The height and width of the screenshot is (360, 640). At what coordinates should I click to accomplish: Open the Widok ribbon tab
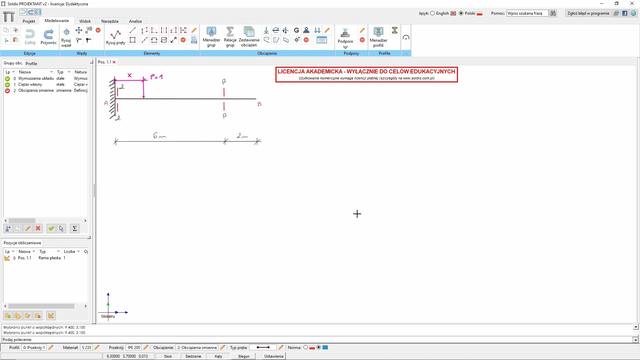click(x=85, y=21)
